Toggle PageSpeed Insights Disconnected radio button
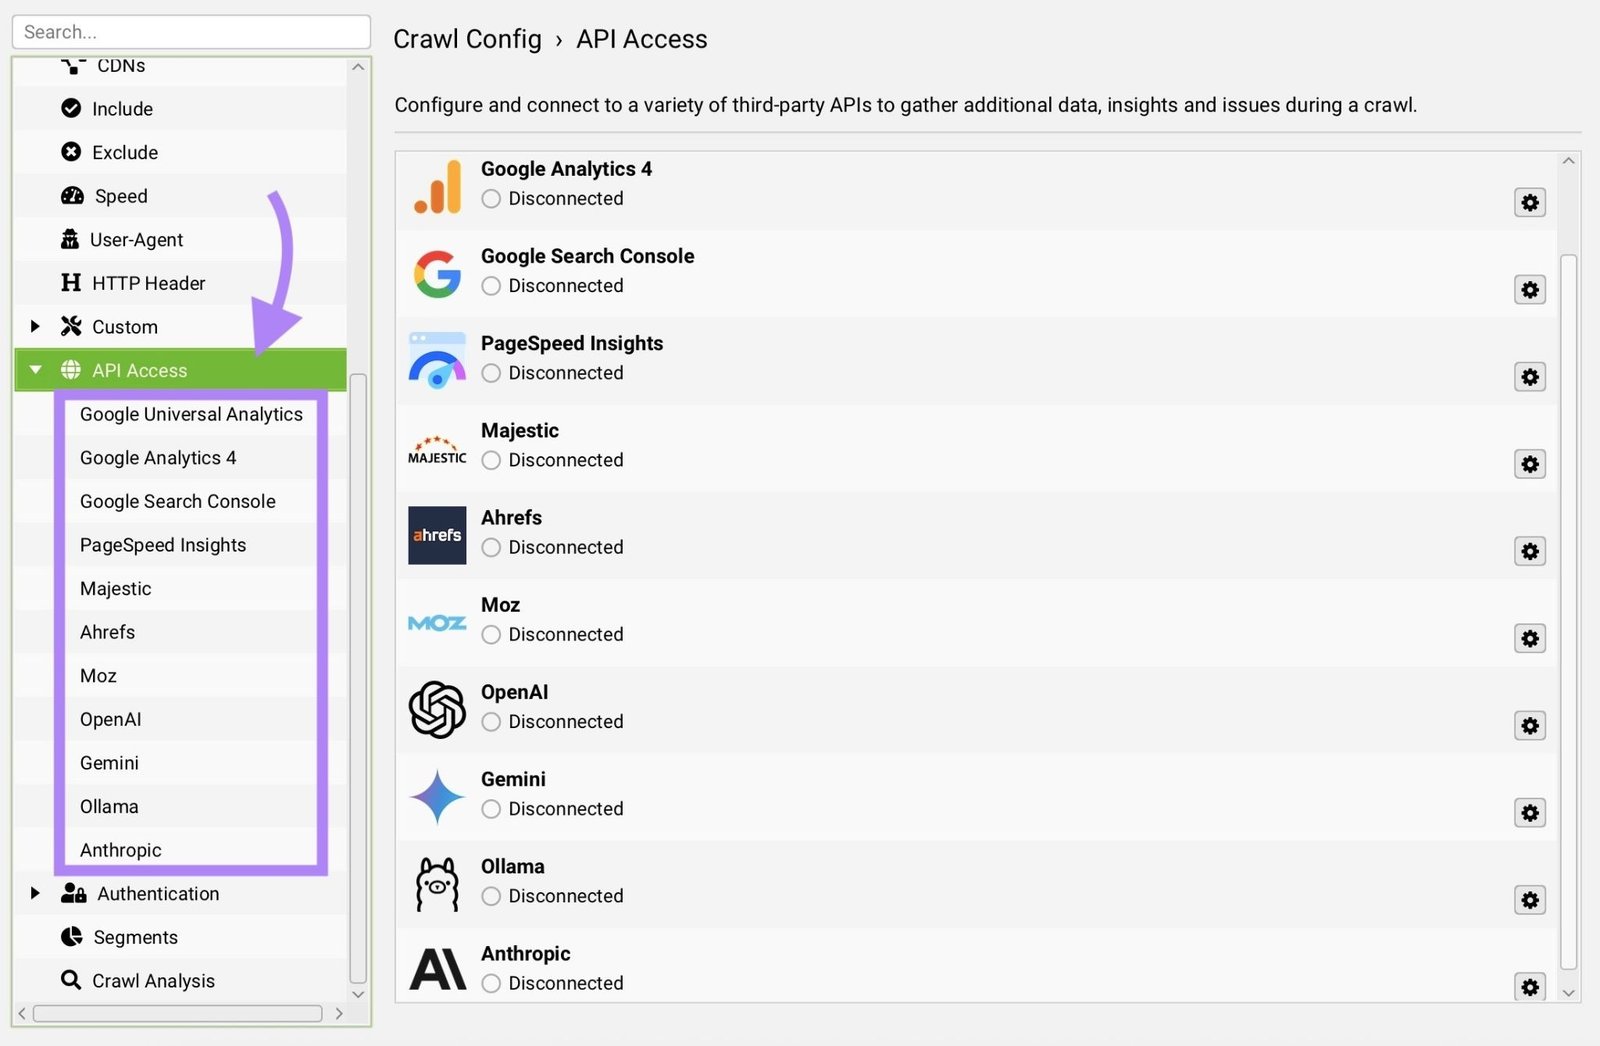The height and width of the screenshot is (1046, 1600). 491,373
